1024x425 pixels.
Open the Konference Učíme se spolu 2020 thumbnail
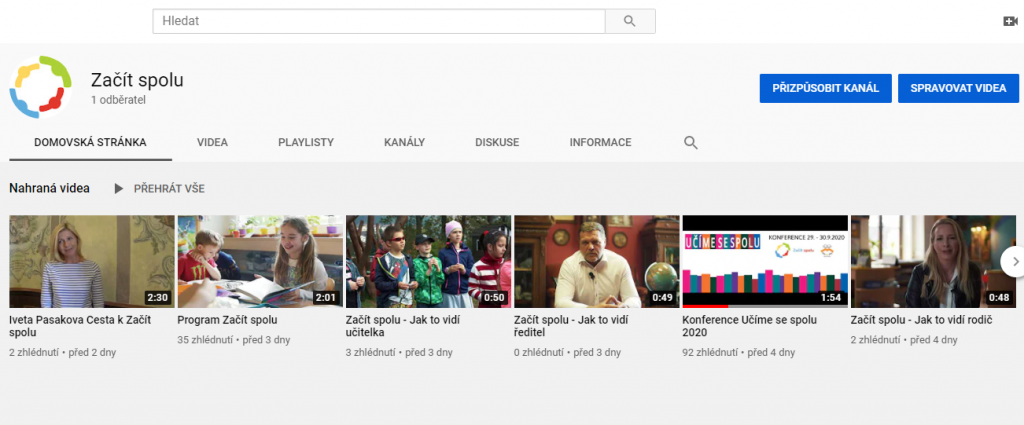coord(764,261)
